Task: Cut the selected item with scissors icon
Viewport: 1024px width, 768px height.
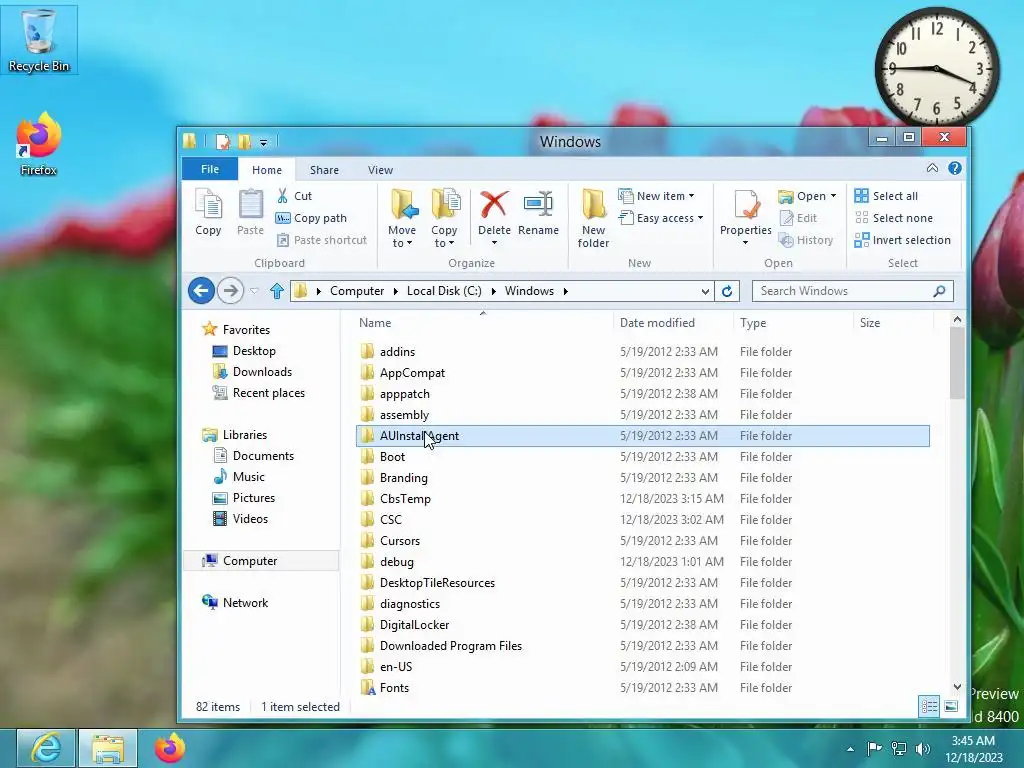Action: point(294,196)
